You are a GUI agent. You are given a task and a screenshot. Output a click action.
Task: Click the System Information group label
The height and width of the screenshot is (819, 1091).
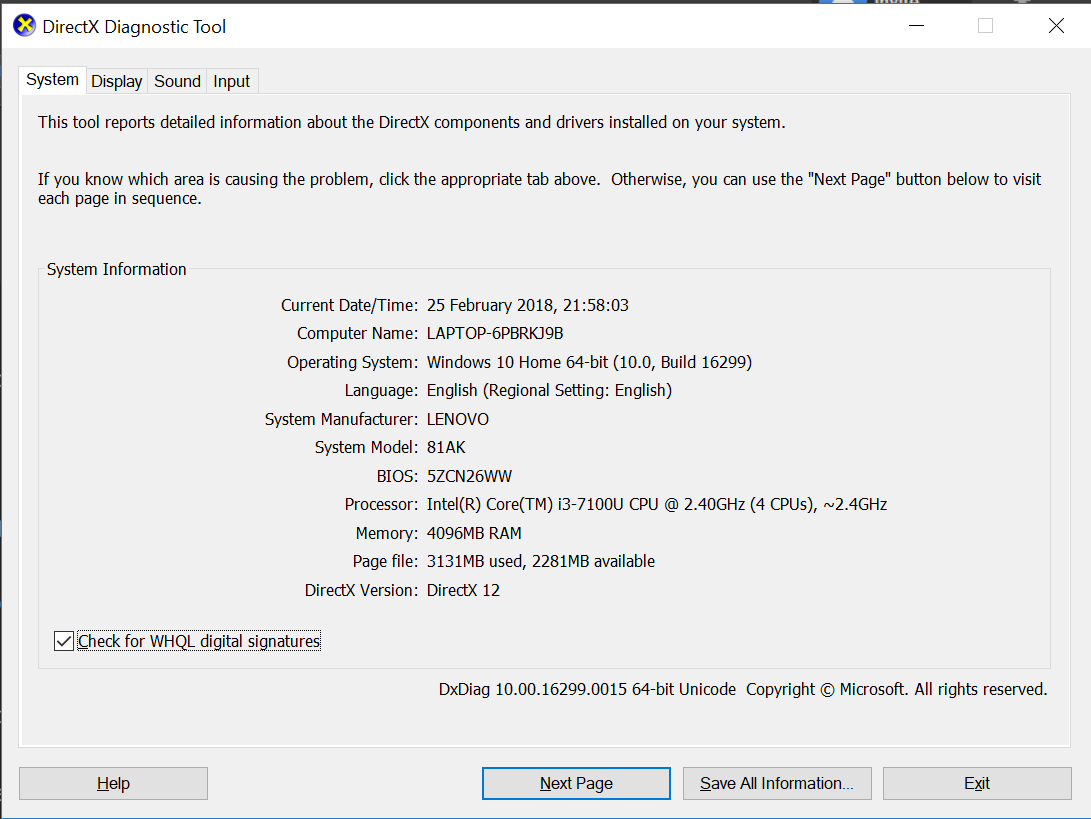(116, 269)
